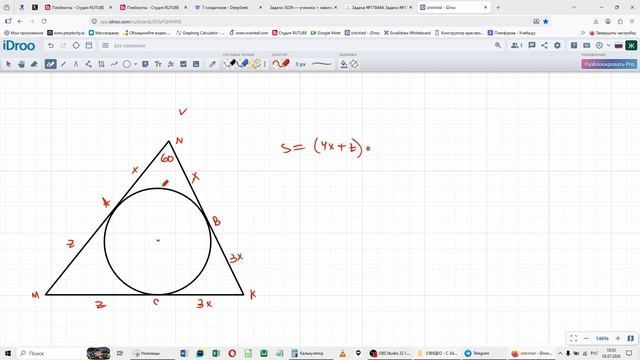The image size is (640, 360).
Task: Select the hand pan tool
Action: pos(21,64)
